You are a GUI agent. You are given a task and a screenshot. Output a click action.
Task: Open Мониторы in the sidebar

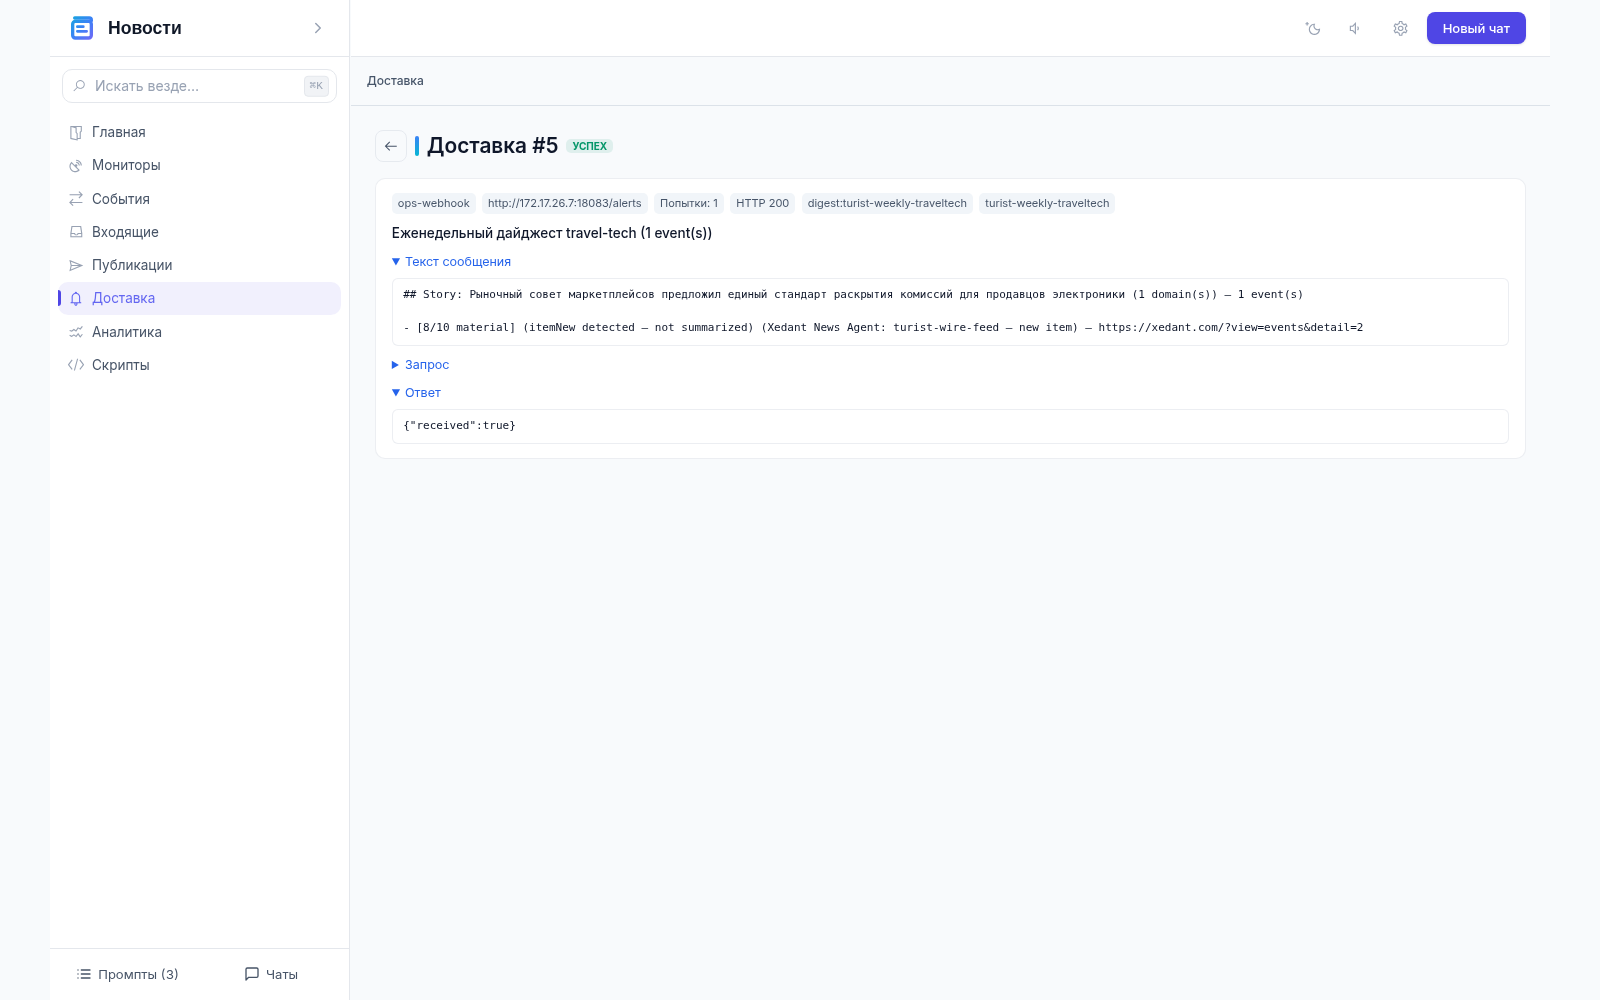pyautogui.click(x=199, y=165)
